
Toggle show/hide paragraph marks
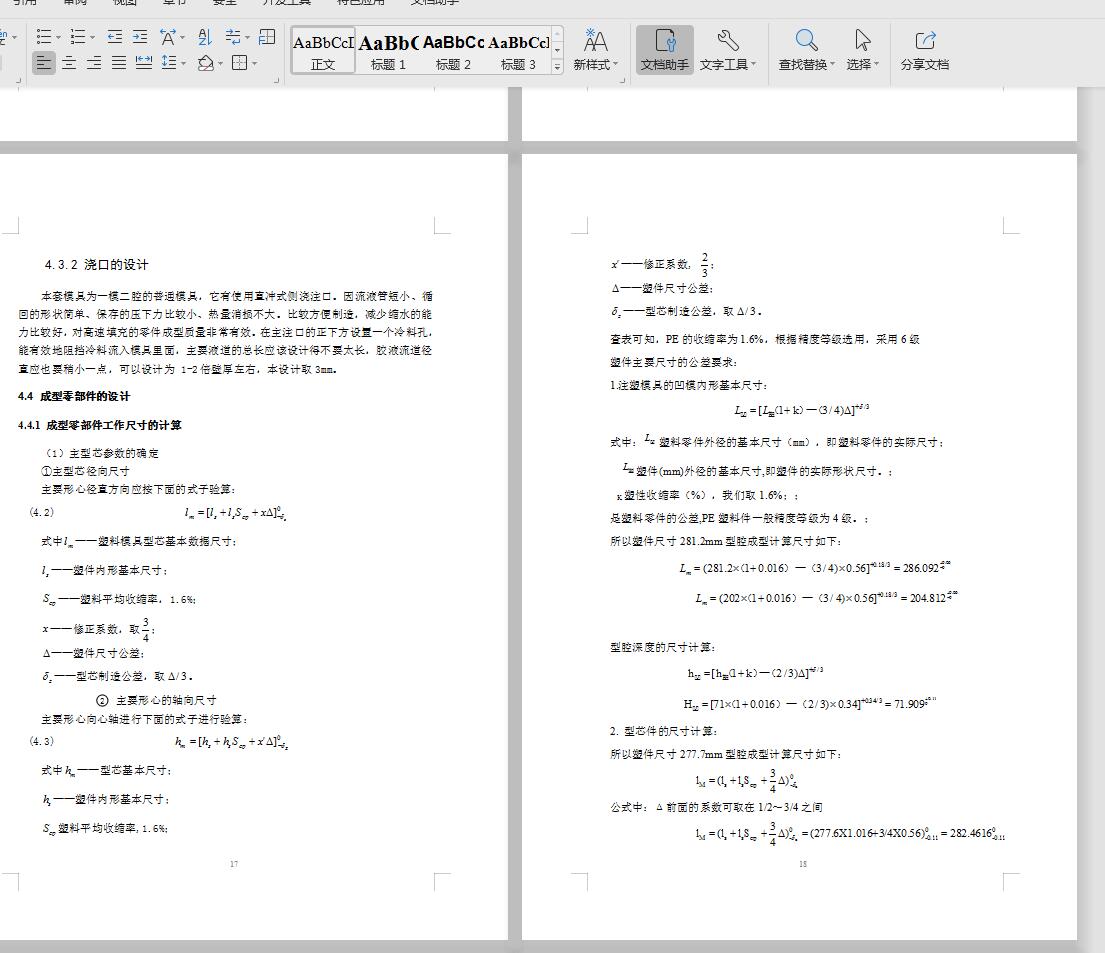coord(232,37)
